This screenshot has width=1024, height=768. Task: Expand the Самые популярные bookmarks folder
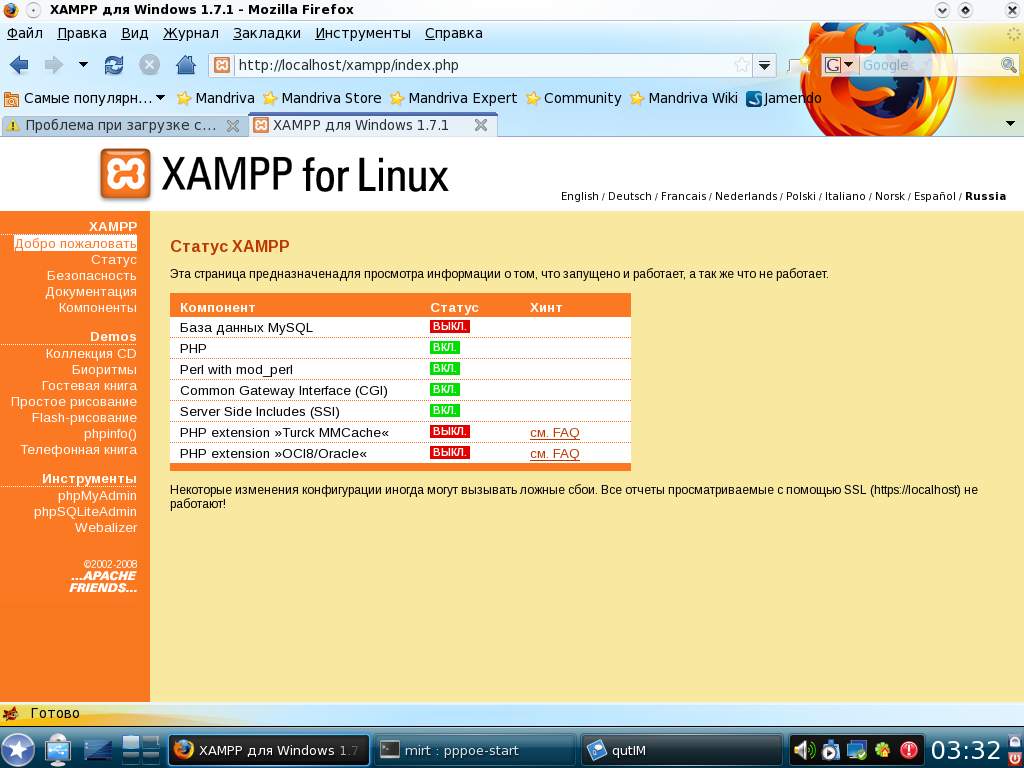tap(84, 99)
